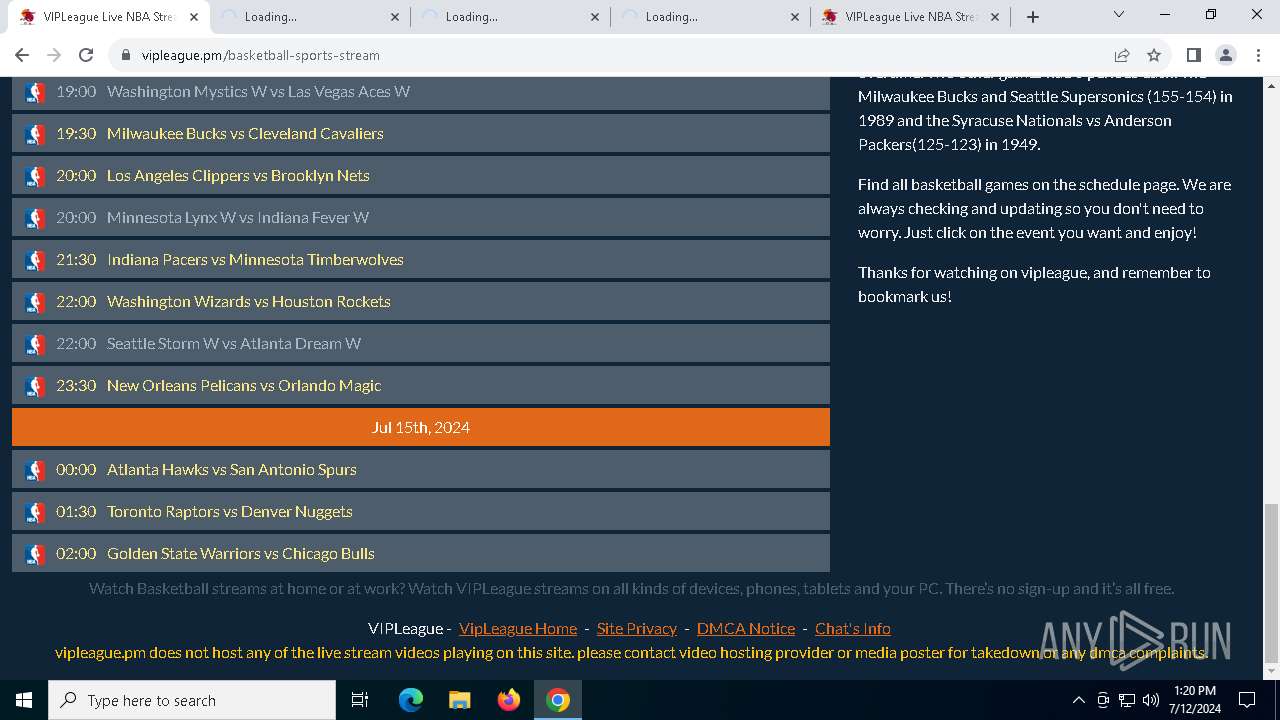Click the NBA icon beside New Orleans Pelicans game
Screen dimensions: 1280x720
pos(35,386)
